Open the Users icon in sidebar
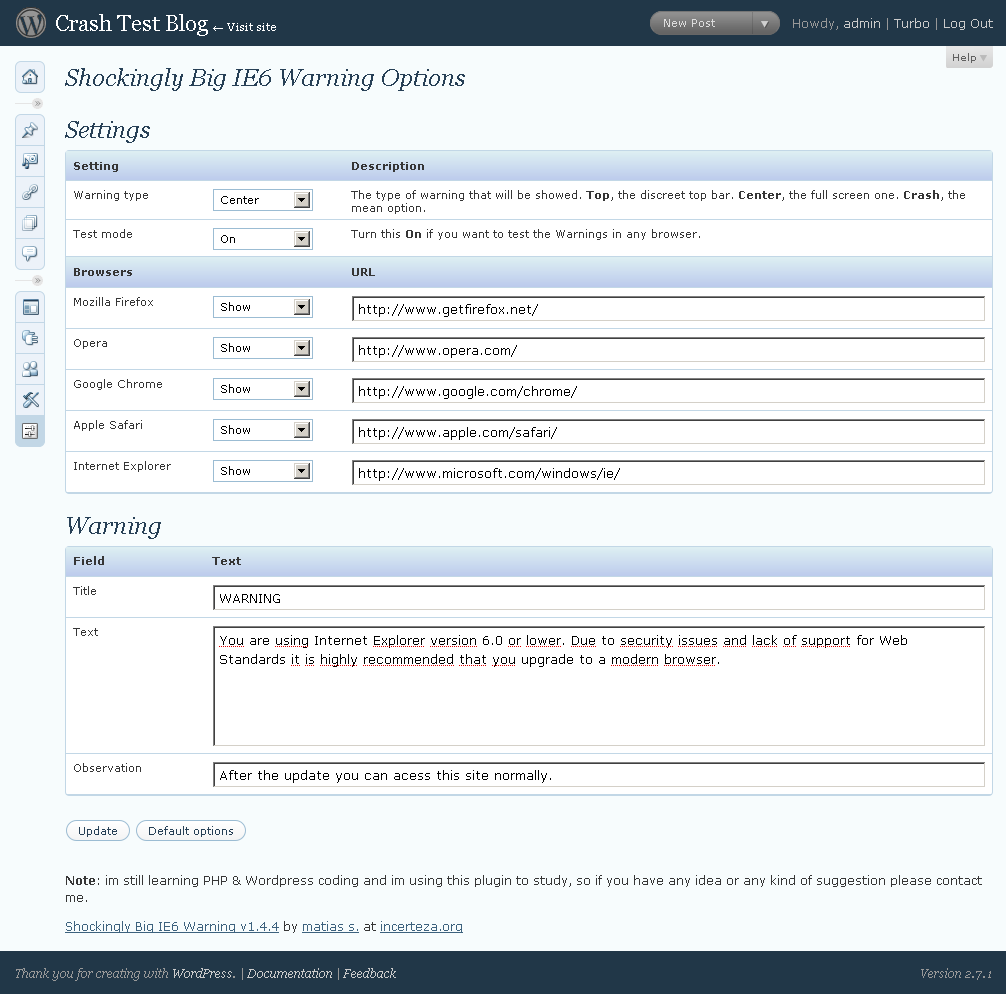This screenshot has height=995, width=1006. point(30,369)
